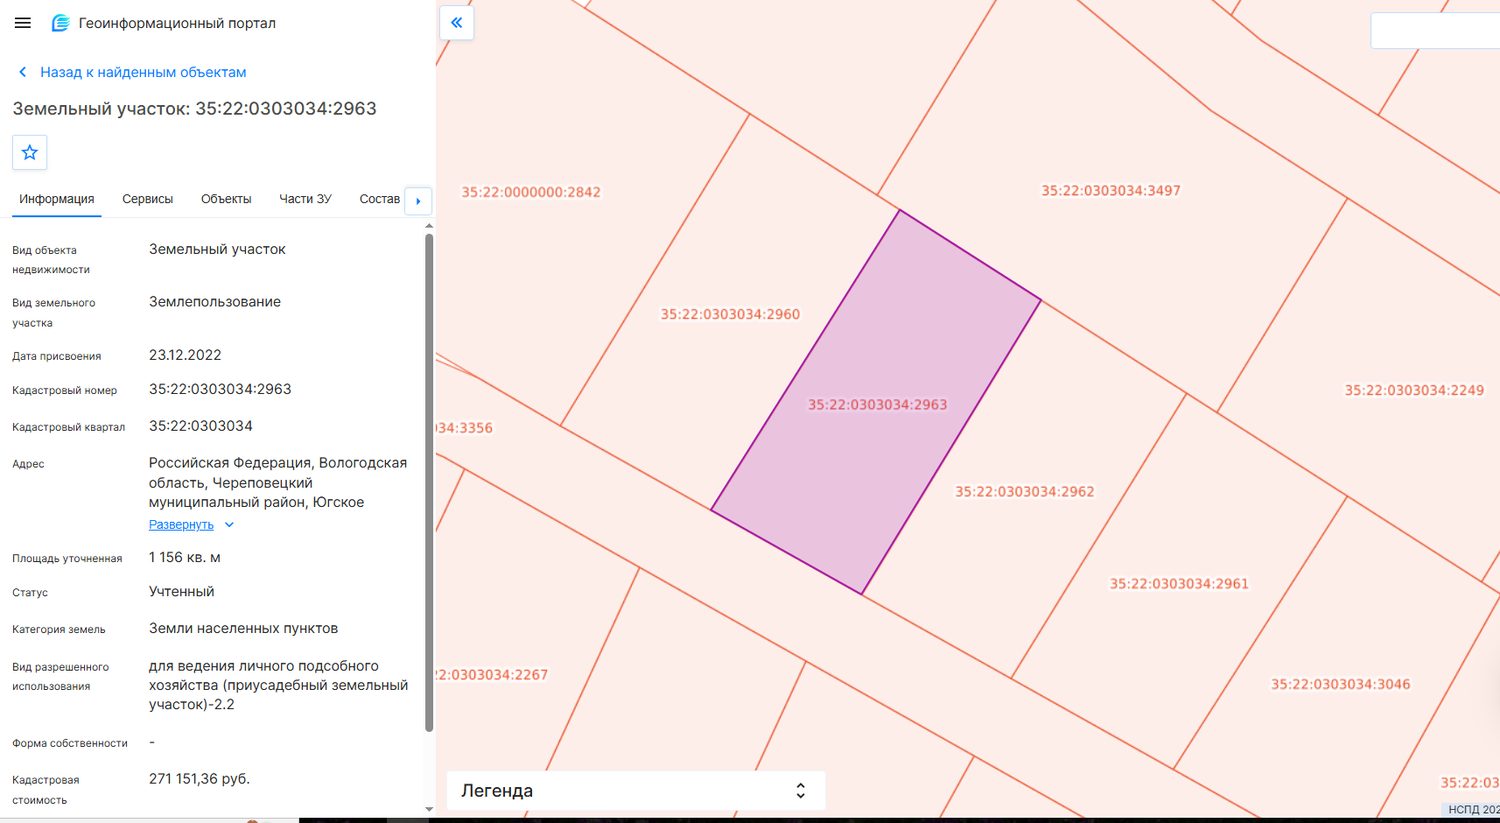Click cadastral number value 35:22:0303034:2963 in panel

pyautogui.click(x=220, y=389)
